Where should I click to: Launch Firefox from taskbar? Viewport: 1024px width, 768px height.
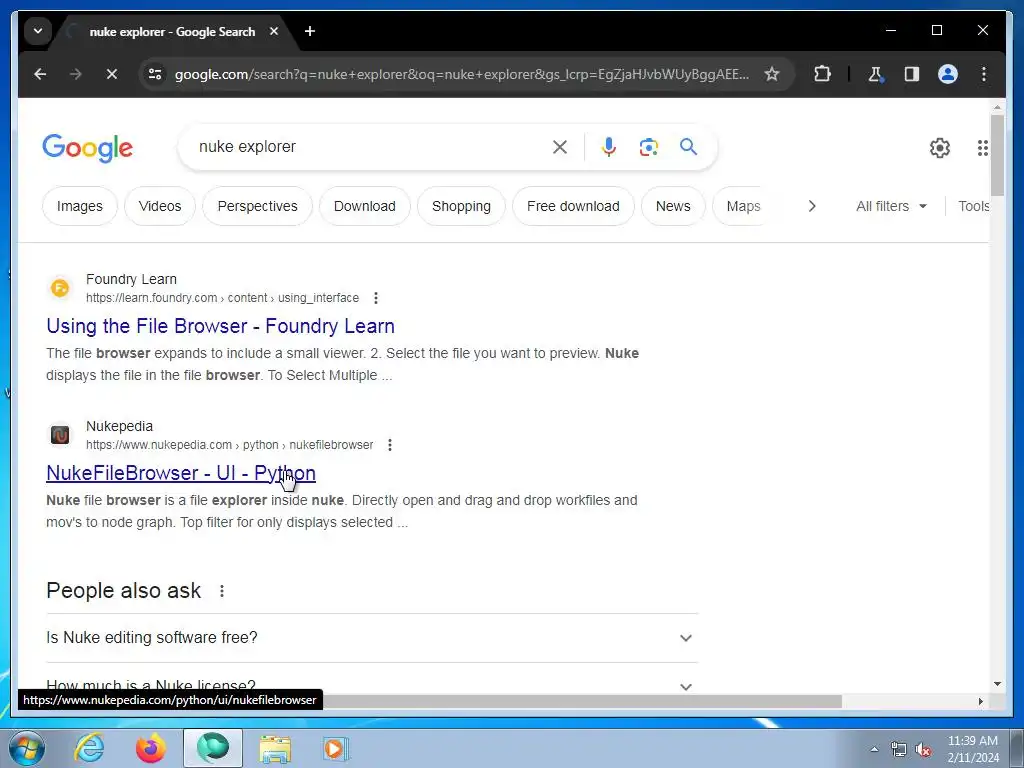151,749
